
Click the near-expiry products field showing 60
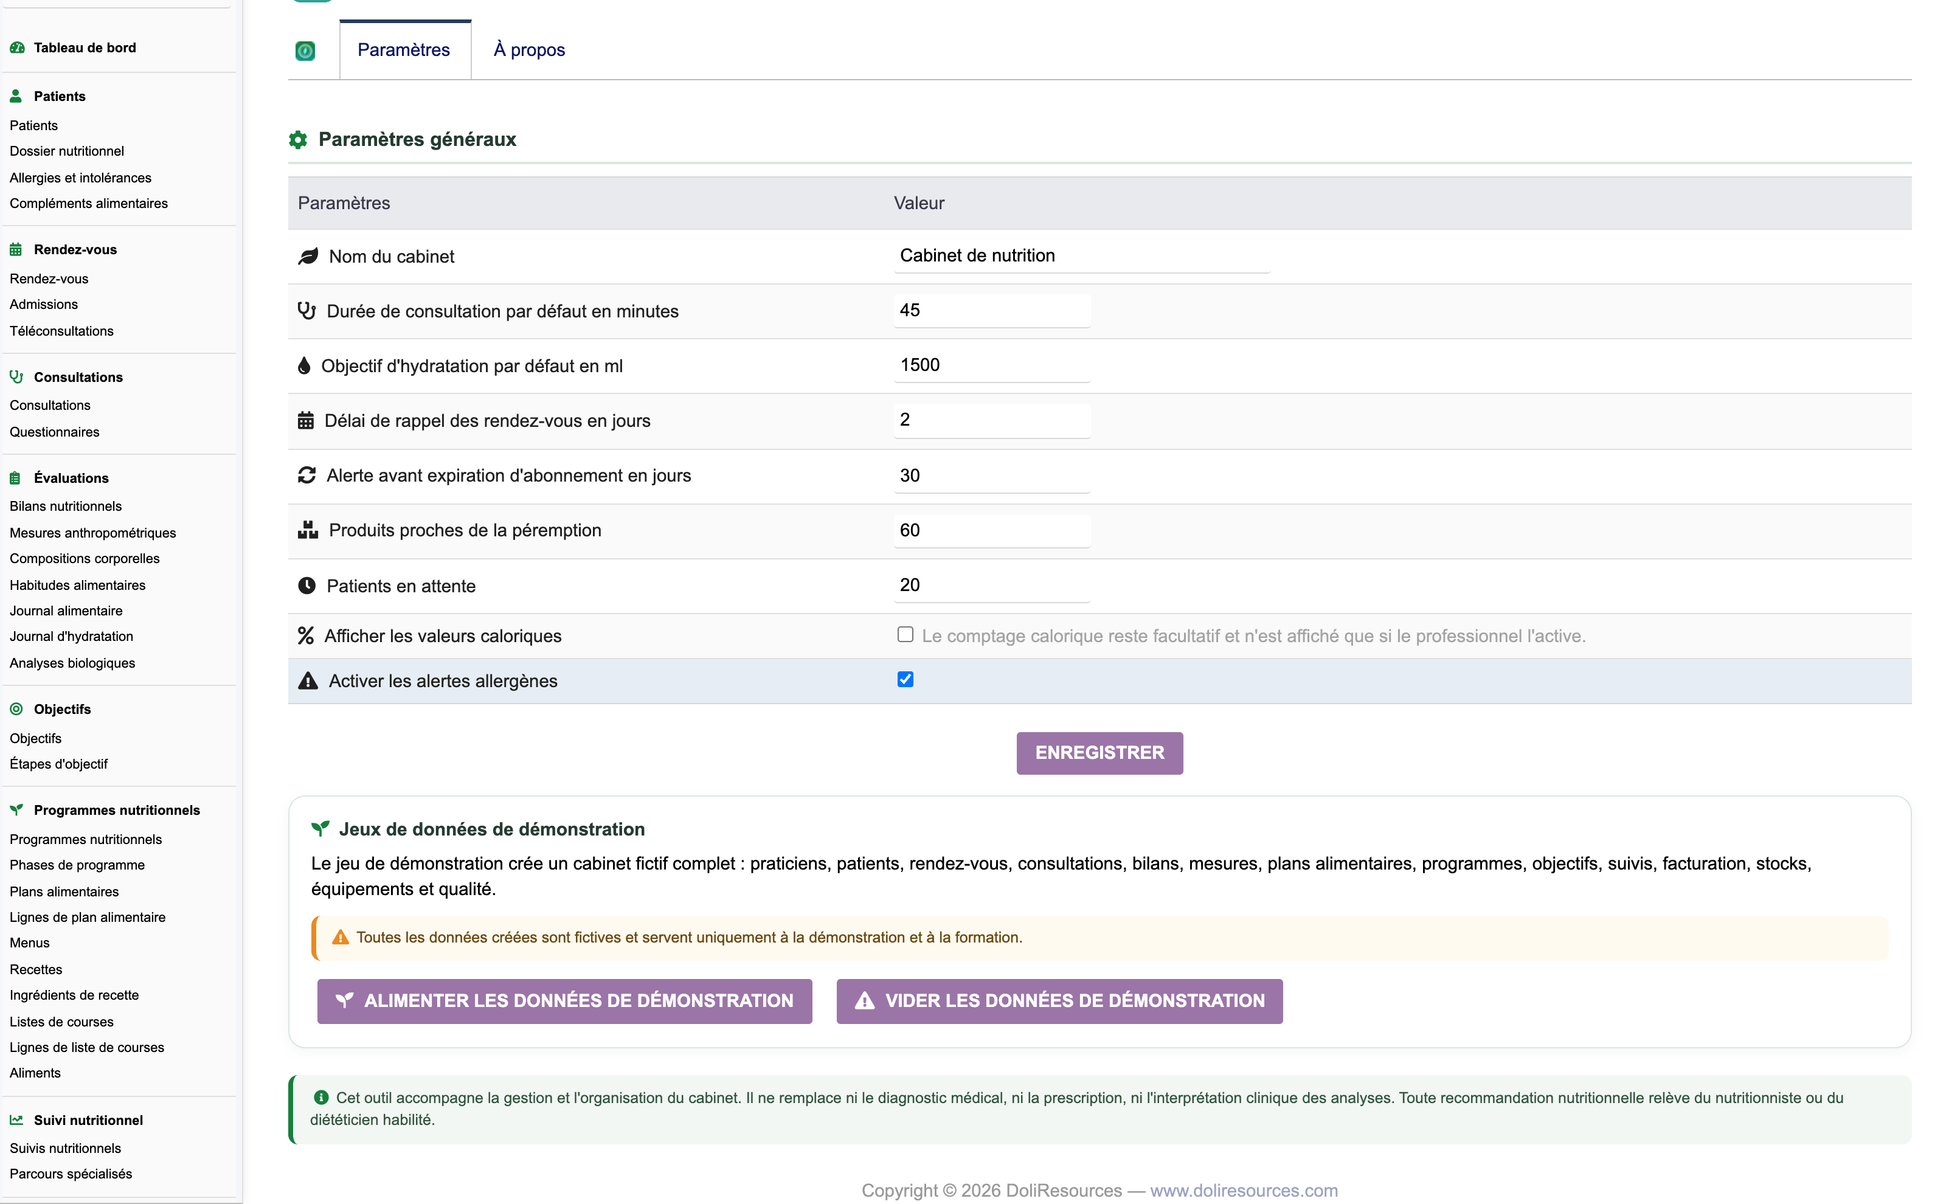point(991,531)
